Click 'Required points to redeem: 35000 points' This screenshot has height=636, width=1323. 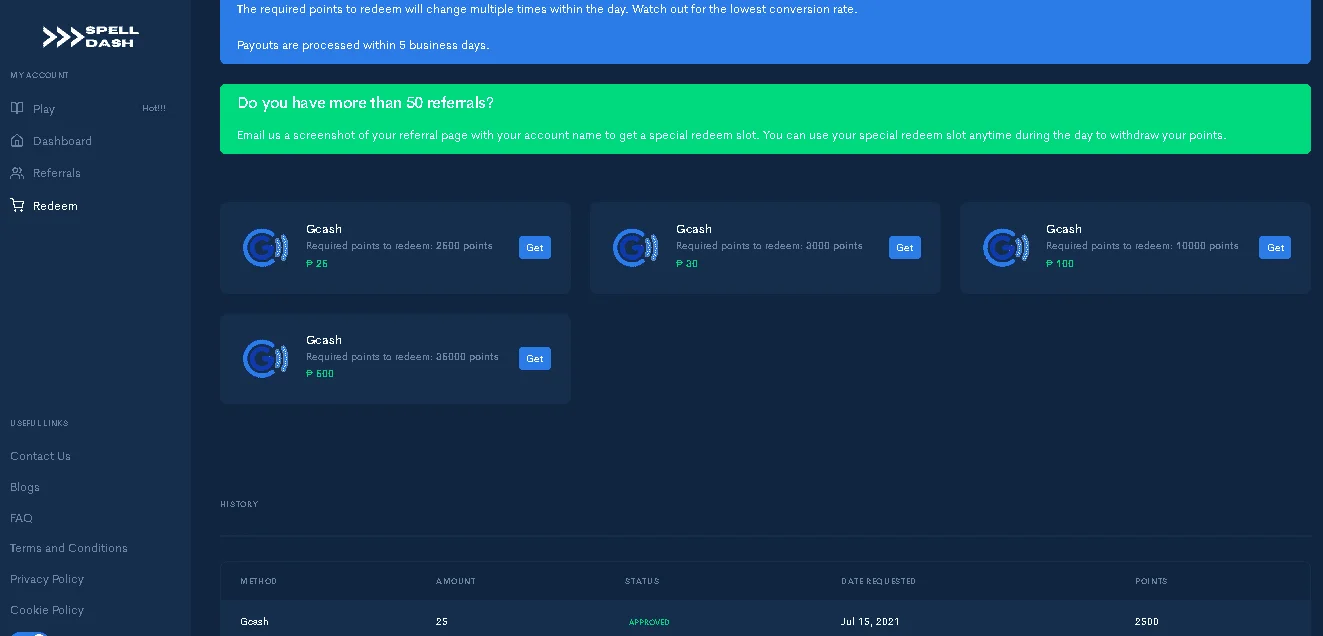402,357
